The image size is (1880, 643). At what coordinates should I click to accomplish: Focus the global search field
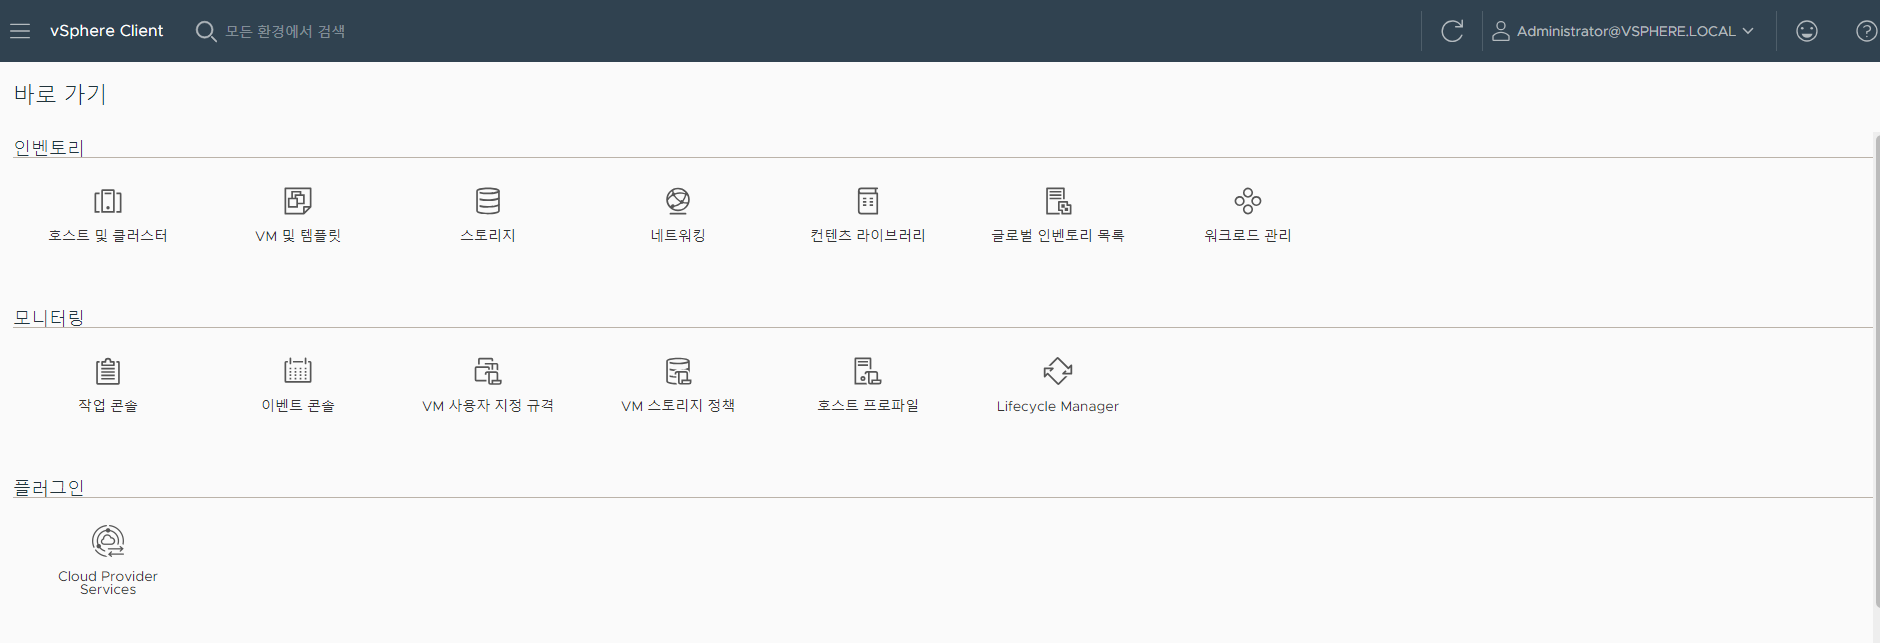pos(285,31)
